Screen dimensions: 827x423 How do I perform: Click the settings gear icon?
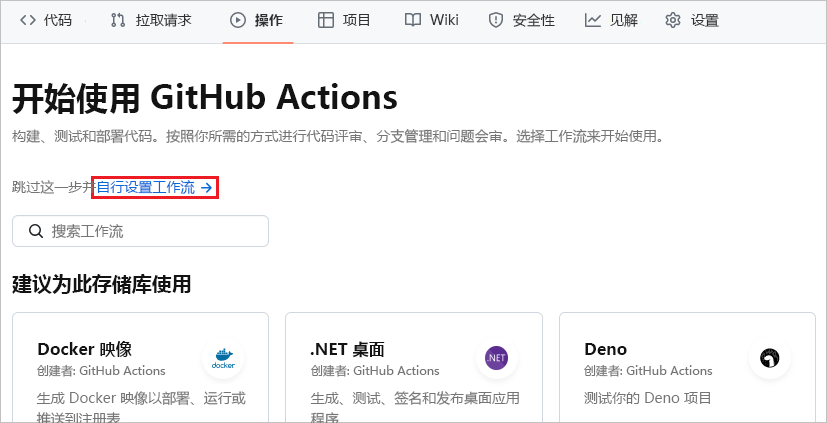(673, 21)
